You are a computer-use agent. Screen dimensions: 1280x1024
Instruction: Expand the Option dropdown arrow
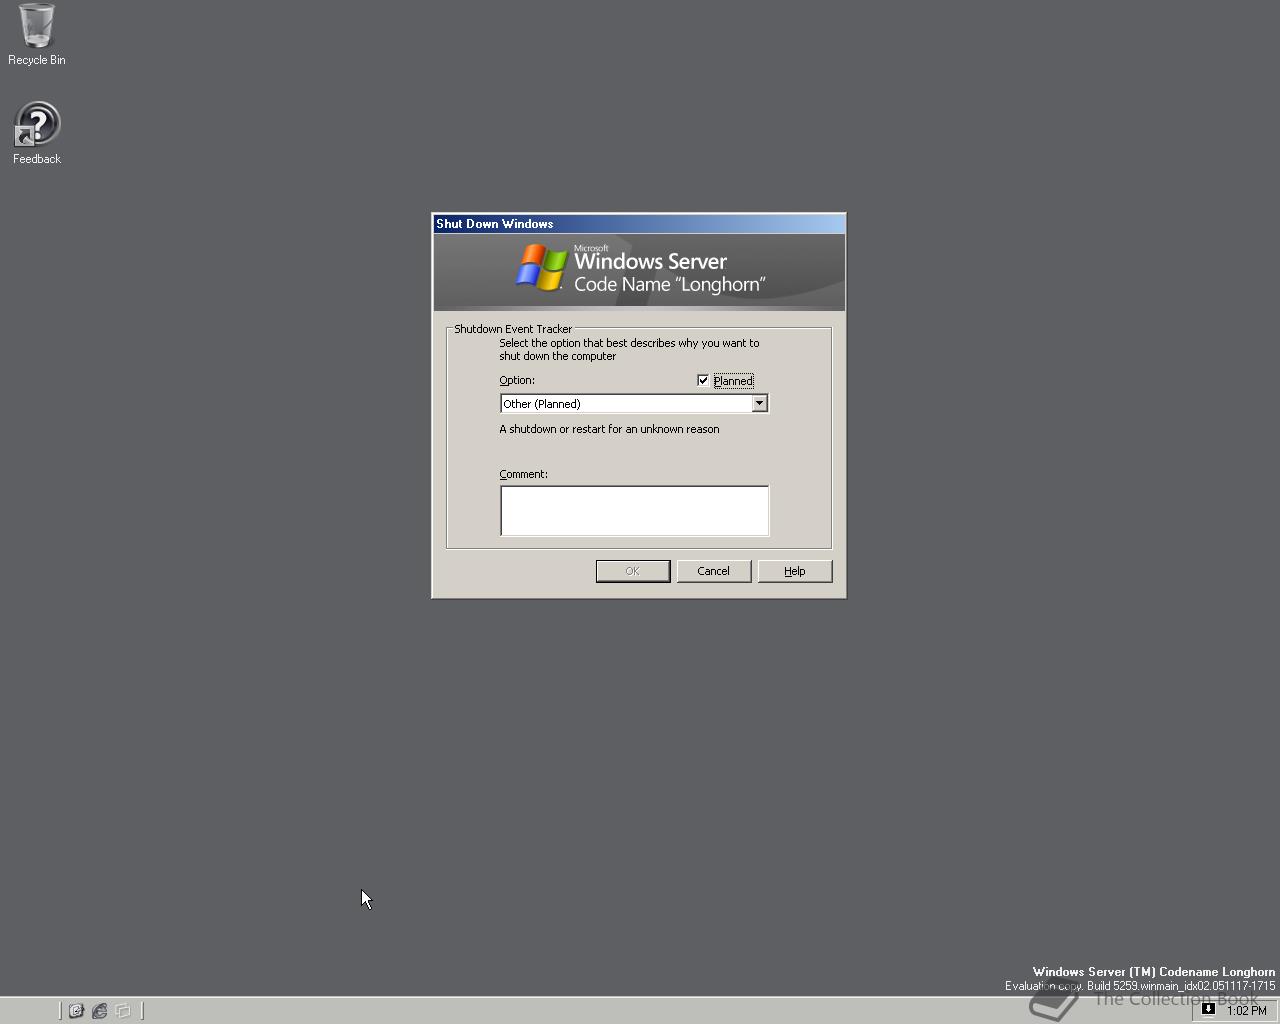tap(759, 403)
